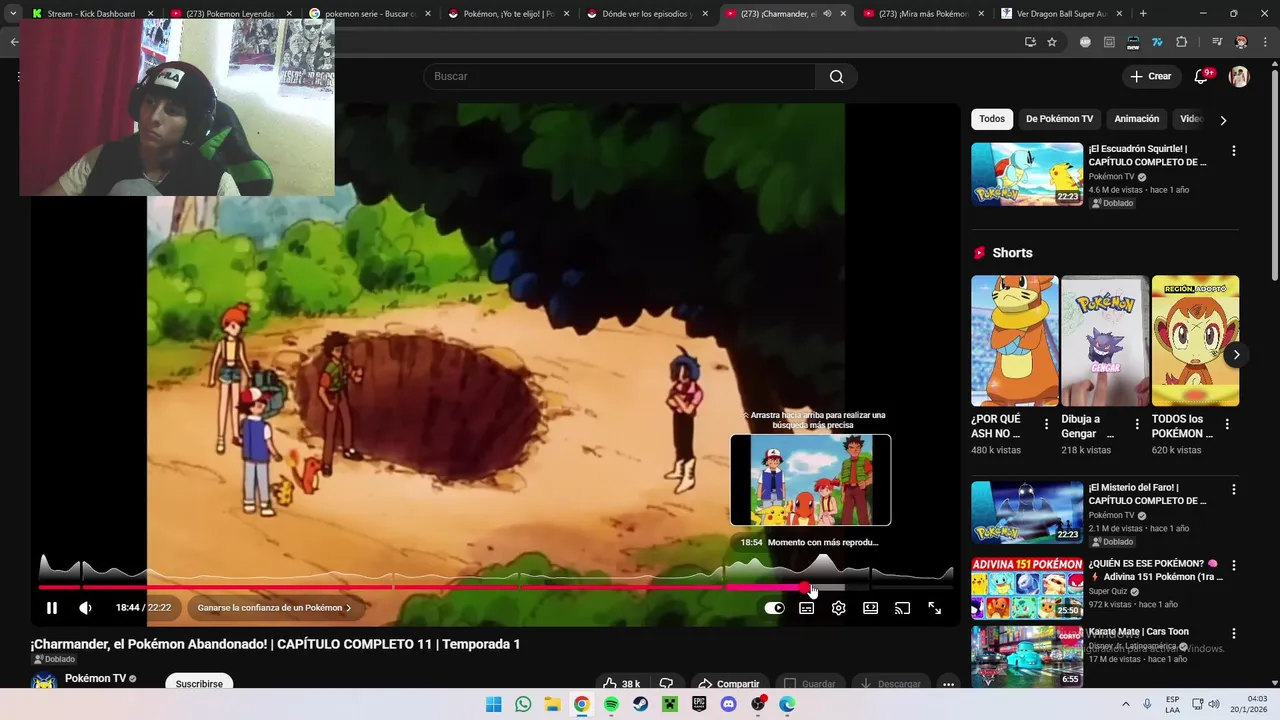Screen dimensions: 1280x720
Task: Switch to 'Stream - Kick Dashboard' browser tab
Action: click(x=92, y=14)
